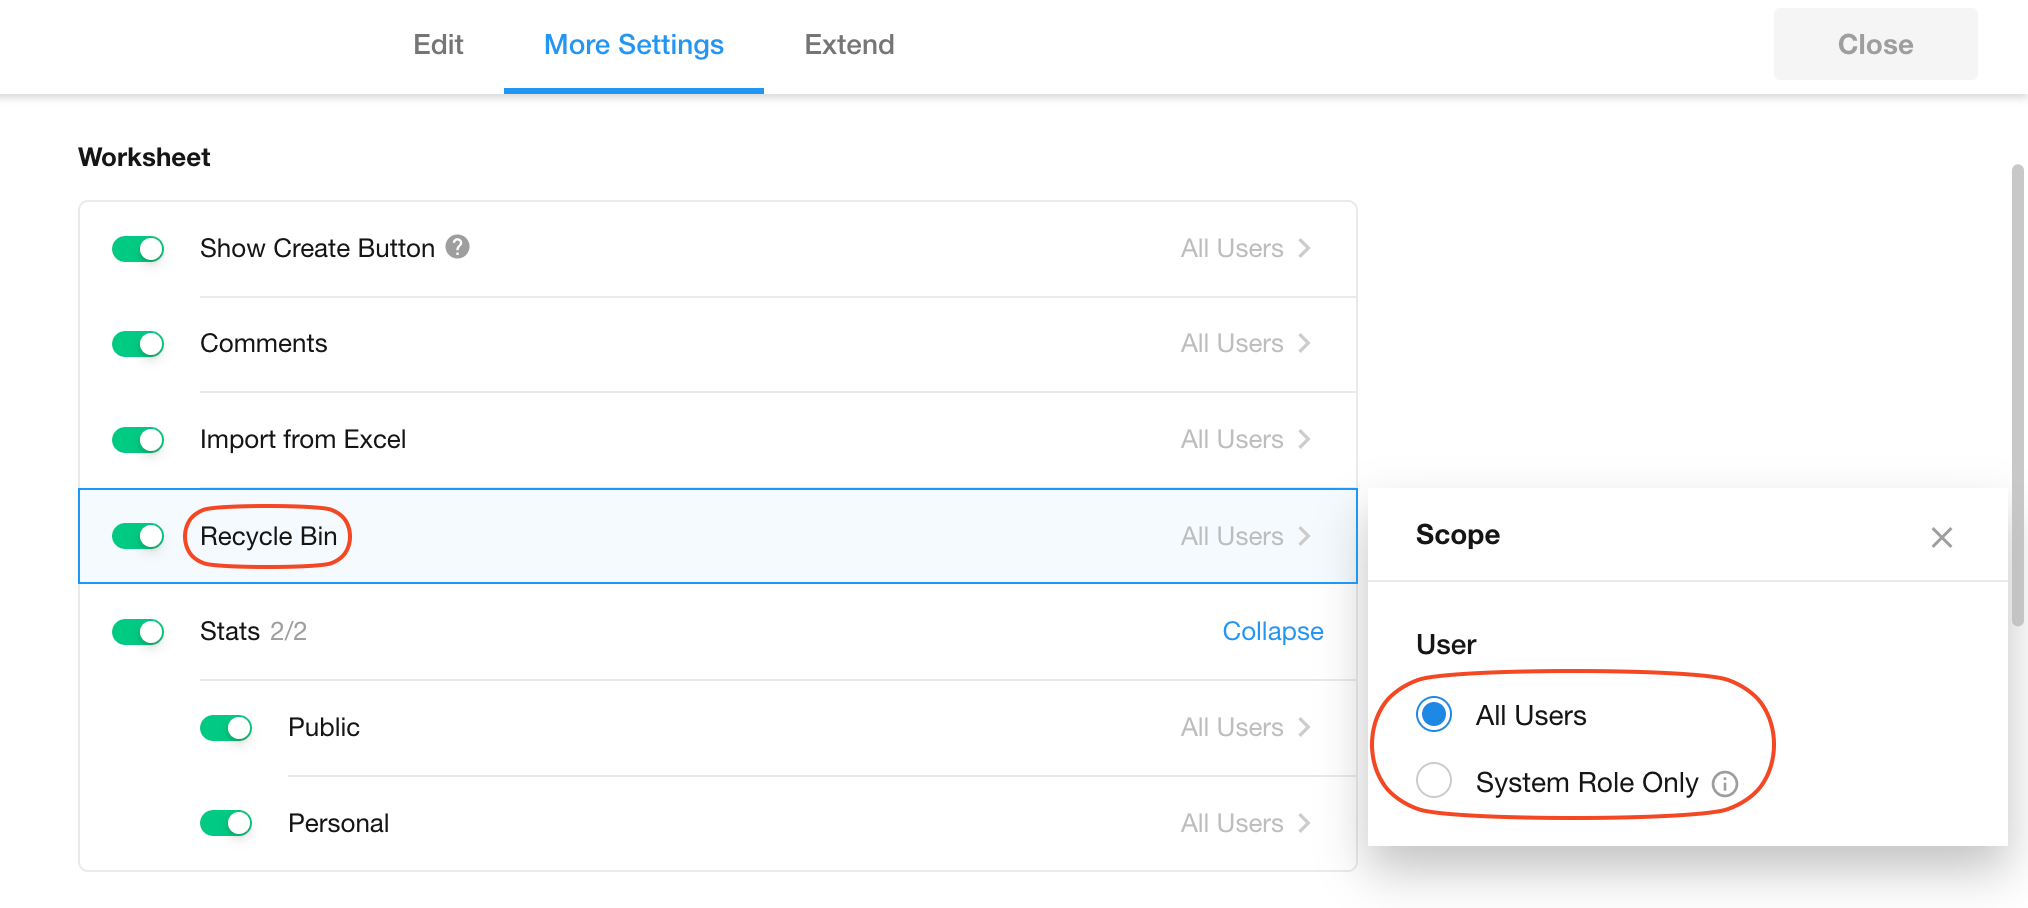The height and width of the screenshot is (908, 2028).
Task: Click help icon next to Show Create Button
Action: pyautogui.click(x=458, y=247)
